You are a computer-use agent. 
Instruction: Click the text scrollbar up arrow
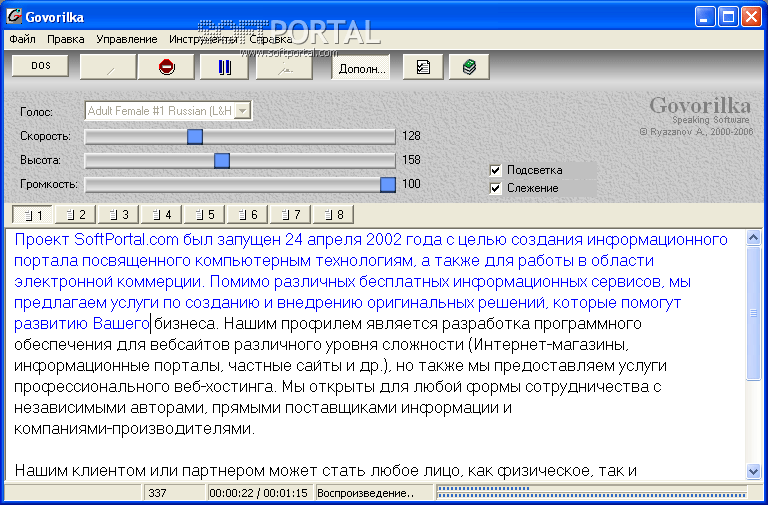pyautogui.click(x=753, y=238)
